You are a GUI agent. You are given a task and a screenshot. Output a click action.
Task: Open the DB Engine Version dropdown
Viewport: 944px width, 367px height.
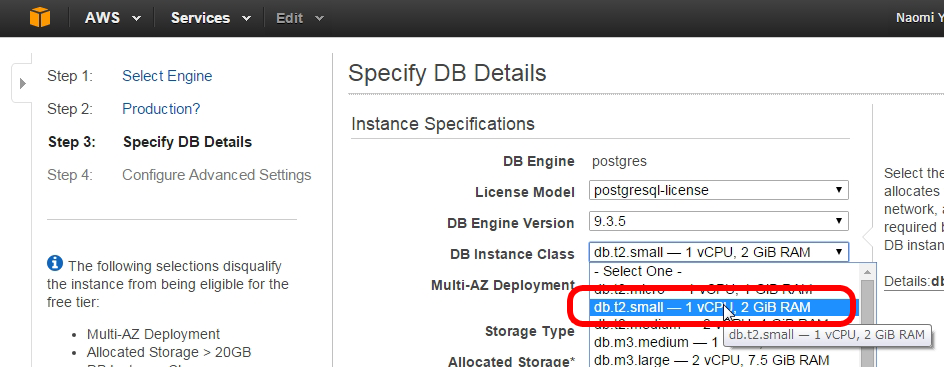[x=719, y=221]
